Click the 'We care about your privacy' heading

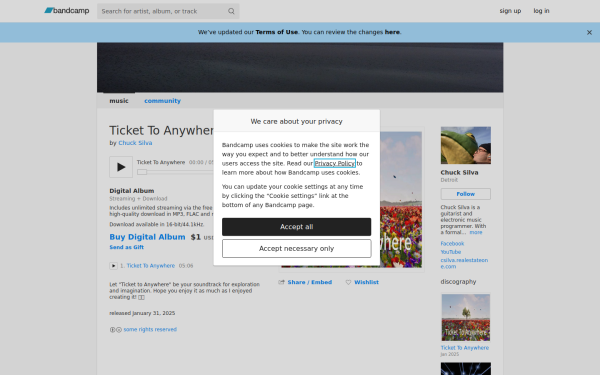pyautogui.click(x=297, y=121)
